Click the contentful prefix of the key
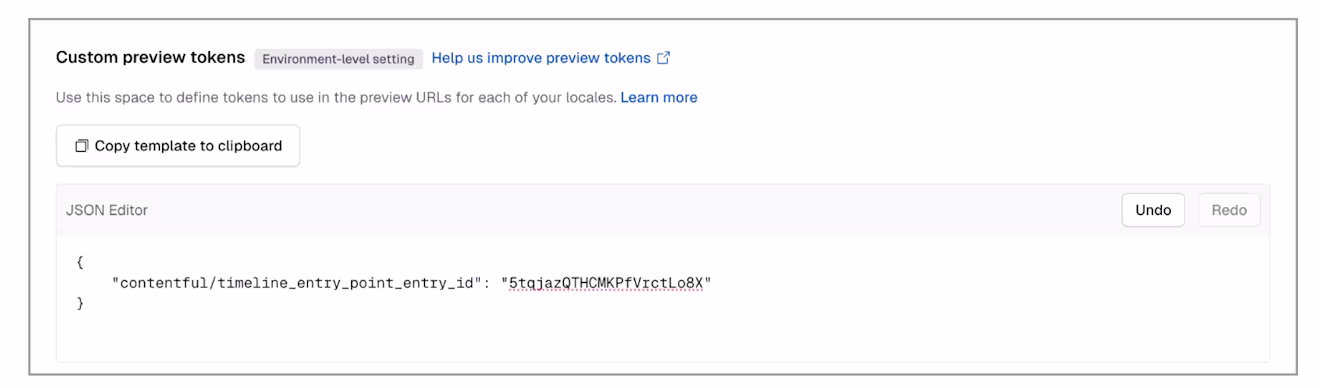 165,284
